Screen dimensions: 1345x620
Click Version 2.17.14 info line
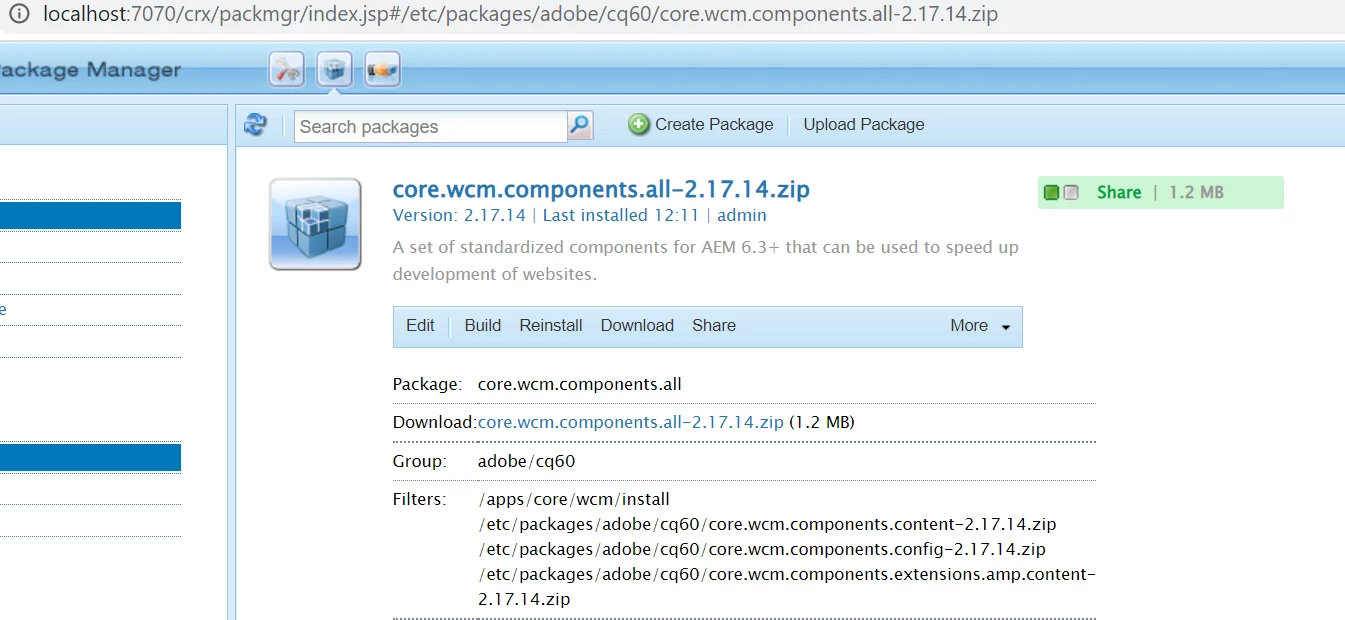tap(580, 215)
